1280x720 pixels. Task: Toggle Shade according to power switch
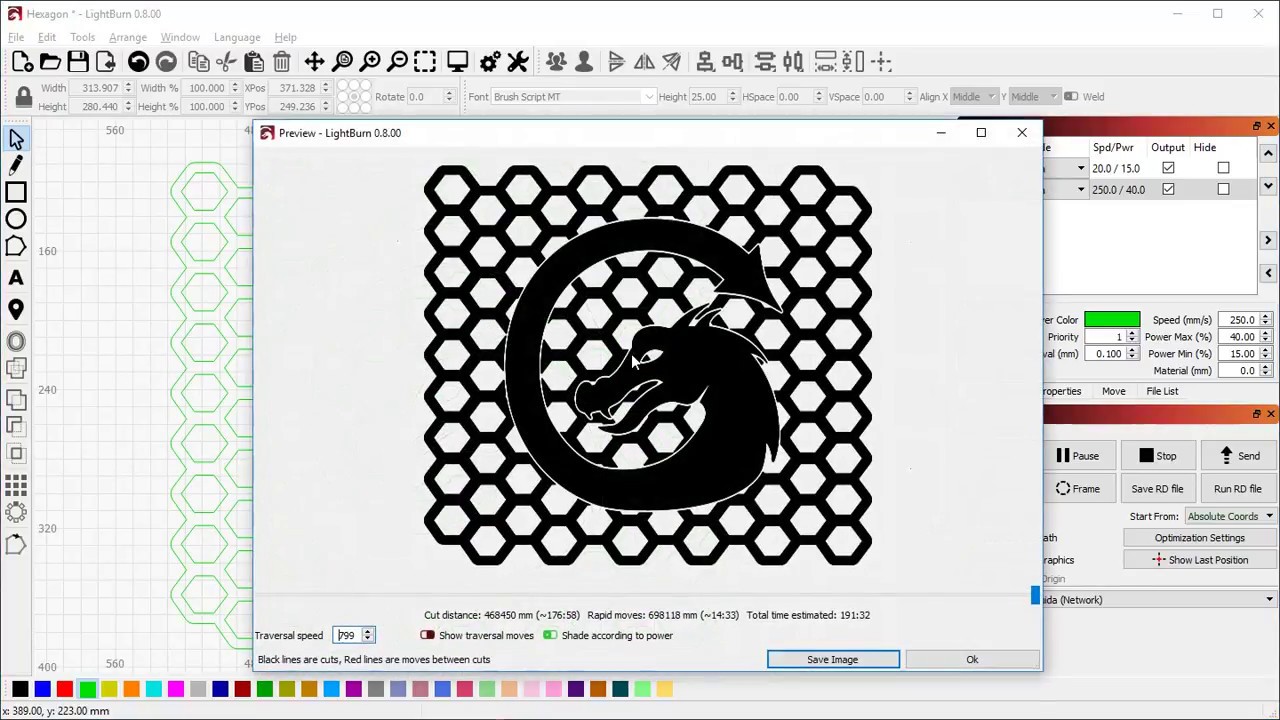click(550, 635)
